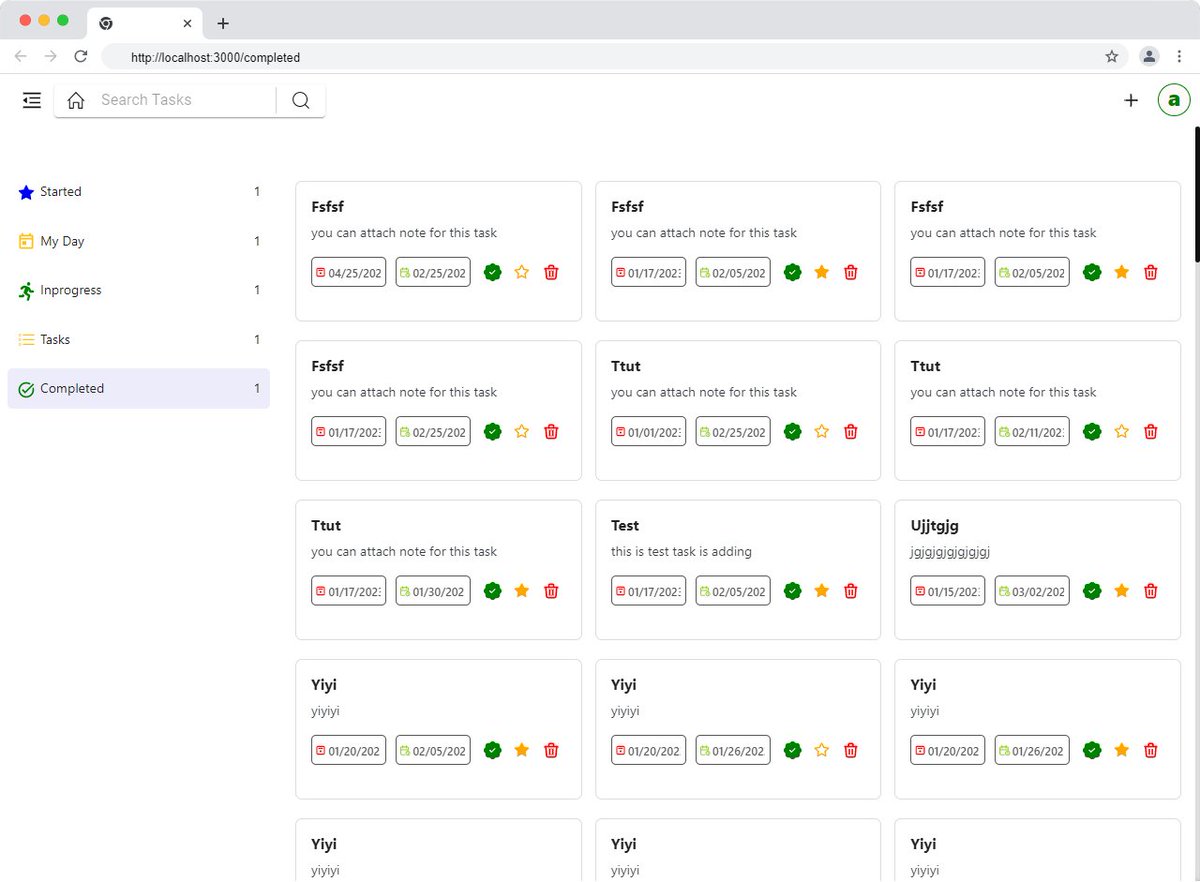Open the Test task's 02/05 due date
This screenshot has height=882, width=1200.
coord(733,591)
